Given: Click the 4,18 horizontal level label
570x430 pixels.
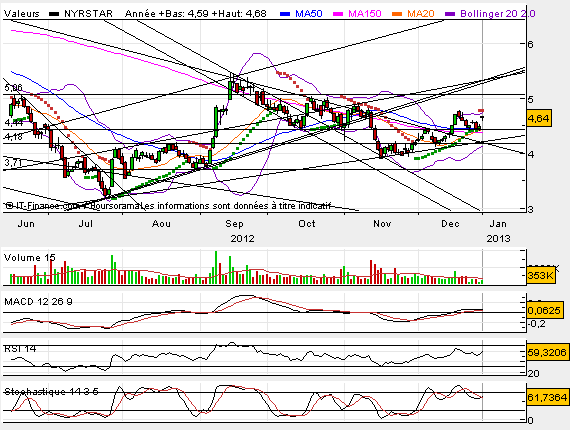Looking at the screenshot, I should pyautogui.click(x=13, y=137).
